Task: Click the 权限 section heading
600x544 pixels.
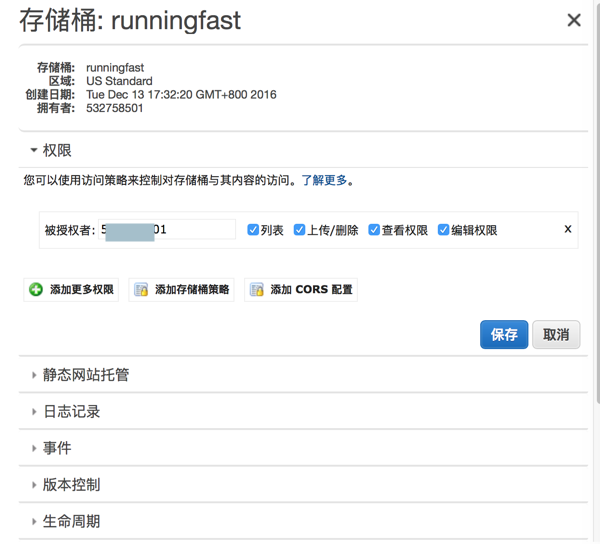Action: [57, 150]
